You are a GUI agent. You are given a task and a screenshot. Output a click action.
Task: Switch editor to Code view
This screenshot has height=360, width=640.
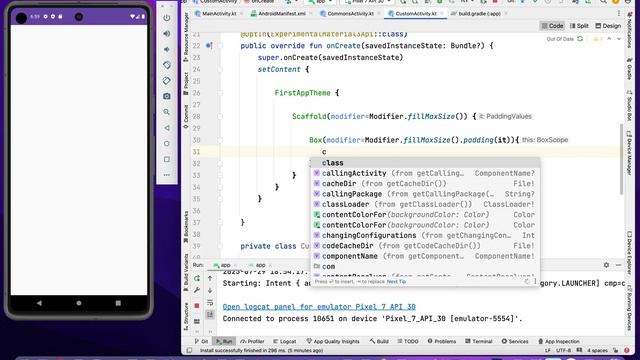click(552, 26)
